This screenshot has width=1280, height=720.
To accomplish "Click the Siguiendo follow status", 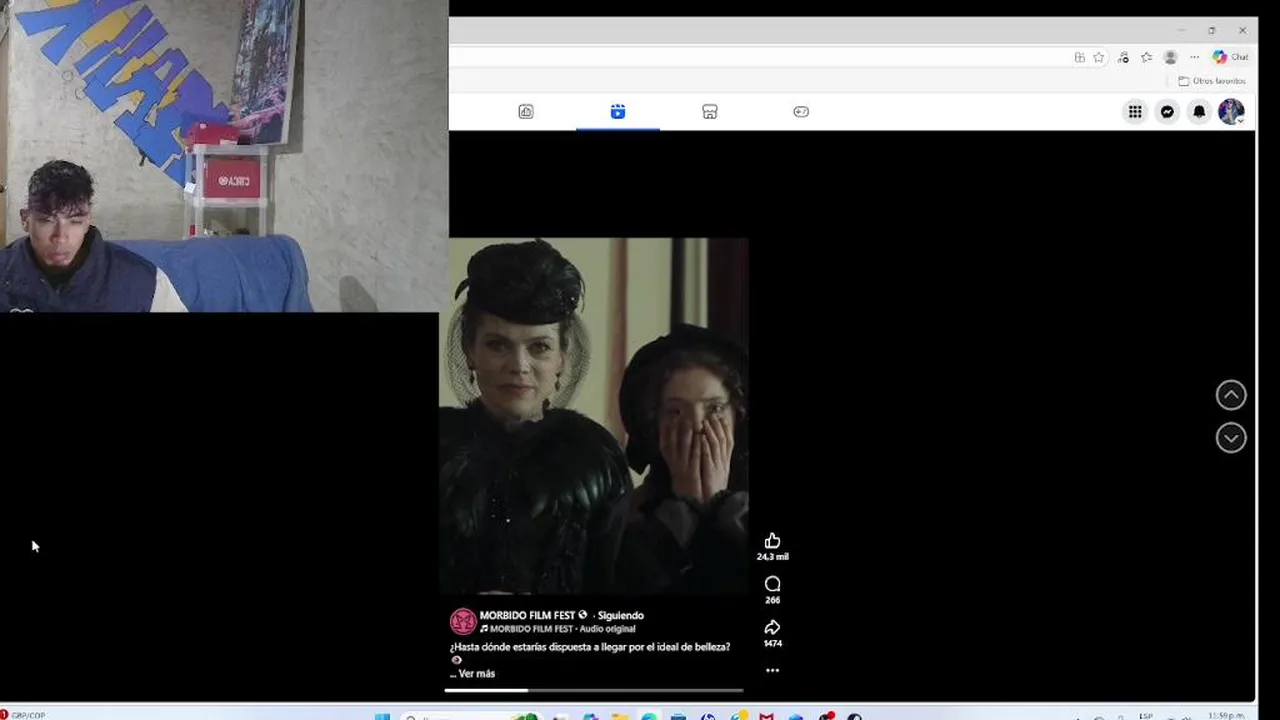I will (621, 615).
